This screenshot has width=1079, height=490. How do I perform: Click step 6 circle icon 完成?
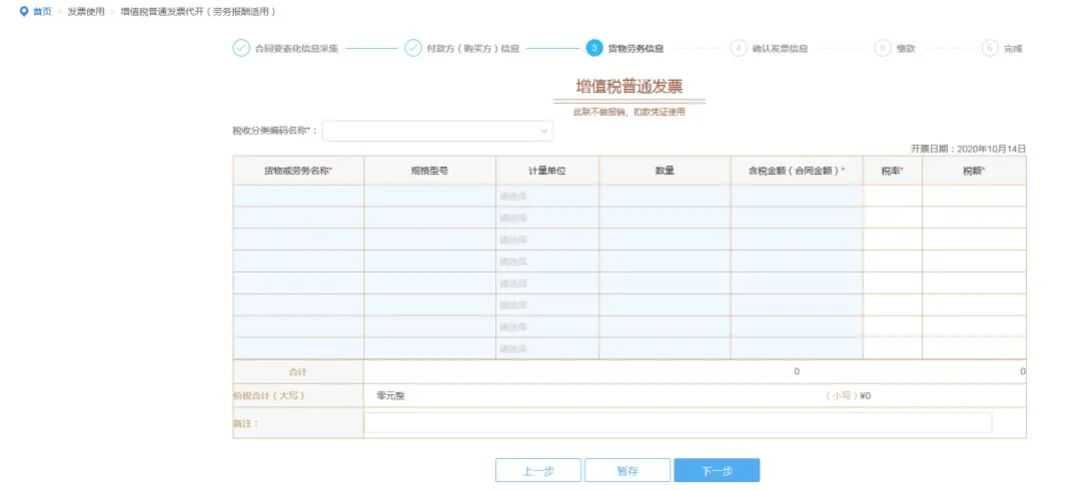pos(990,48)
